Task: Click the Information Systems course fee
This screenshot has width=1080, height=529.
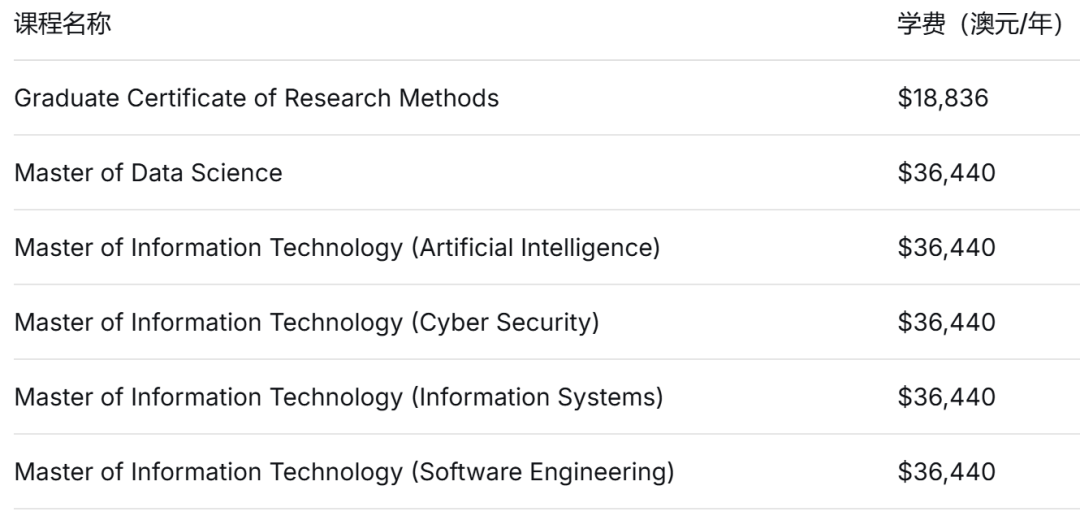Action: pyautogui.click(x=946, y=398)
